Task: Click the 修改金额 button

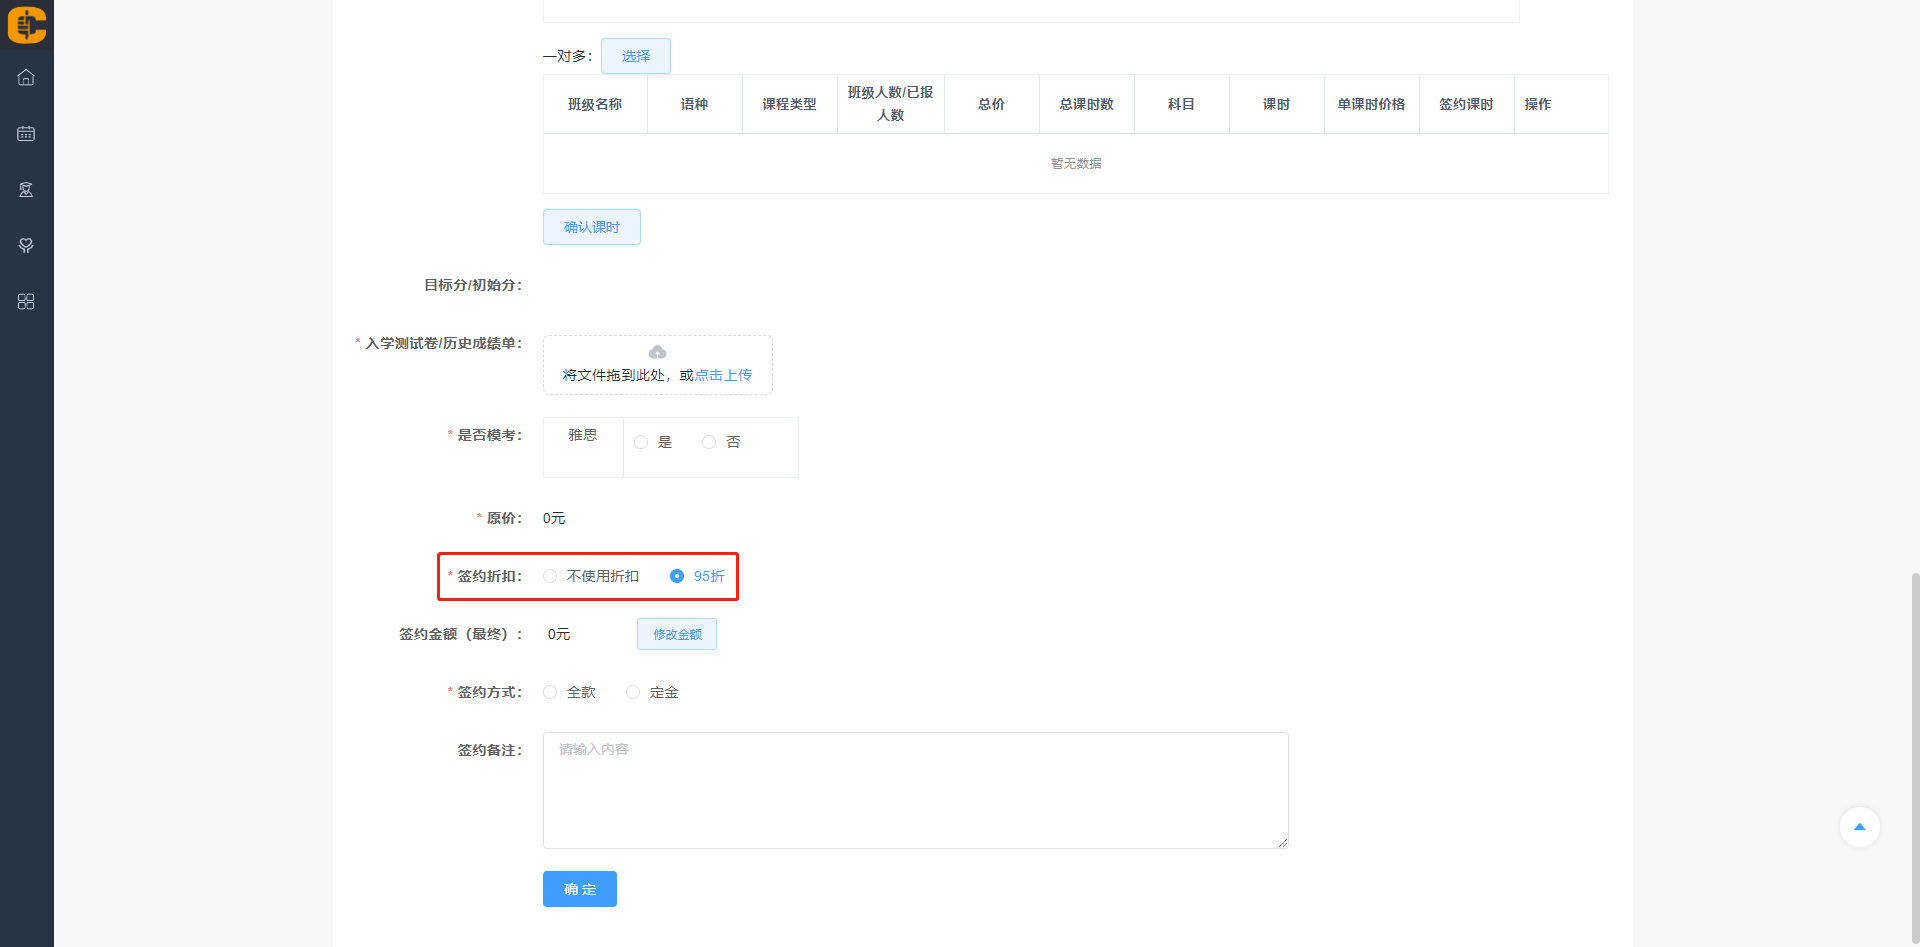Action: [677, 634]
